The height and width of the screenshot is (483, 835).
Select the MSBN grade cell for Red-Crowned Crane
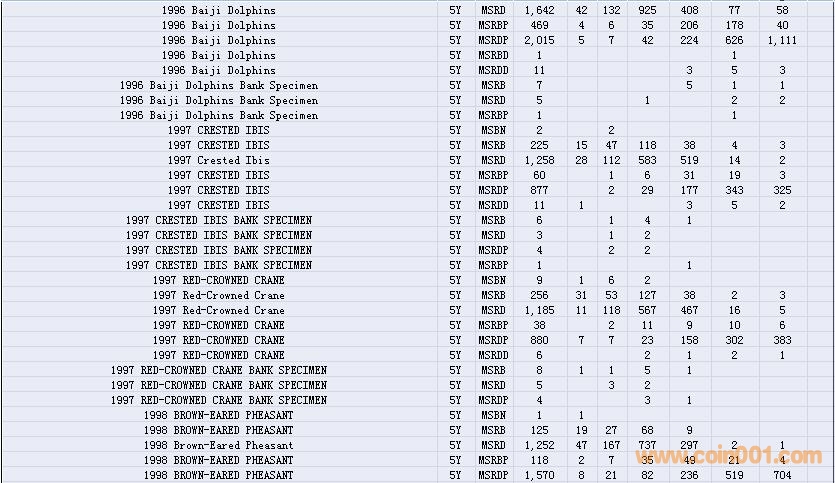tap(492, 280)
